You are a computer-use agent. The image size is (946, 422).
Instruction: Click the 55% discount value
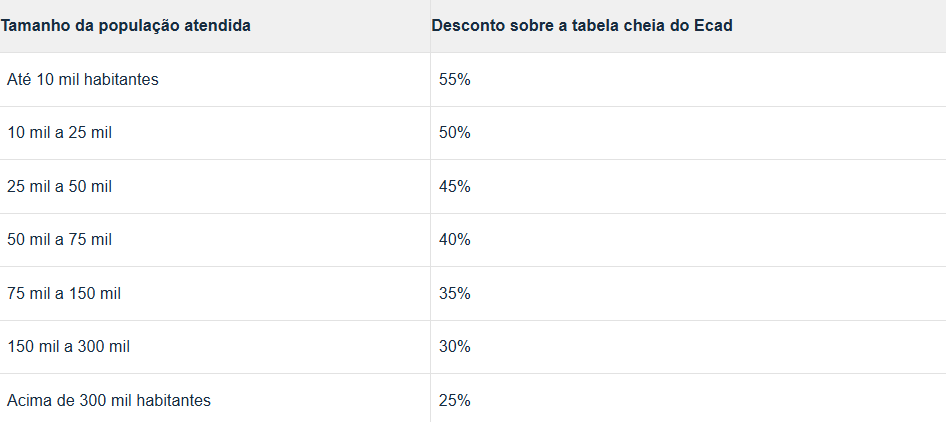(455, 79)
